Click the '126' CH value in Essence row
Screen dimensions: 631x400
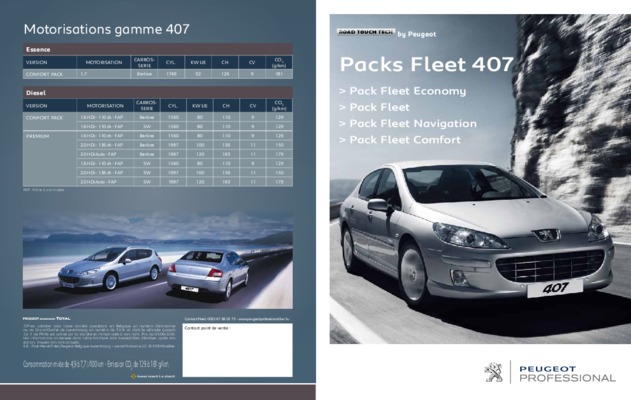pyautogui.click(x=225, y=74)
